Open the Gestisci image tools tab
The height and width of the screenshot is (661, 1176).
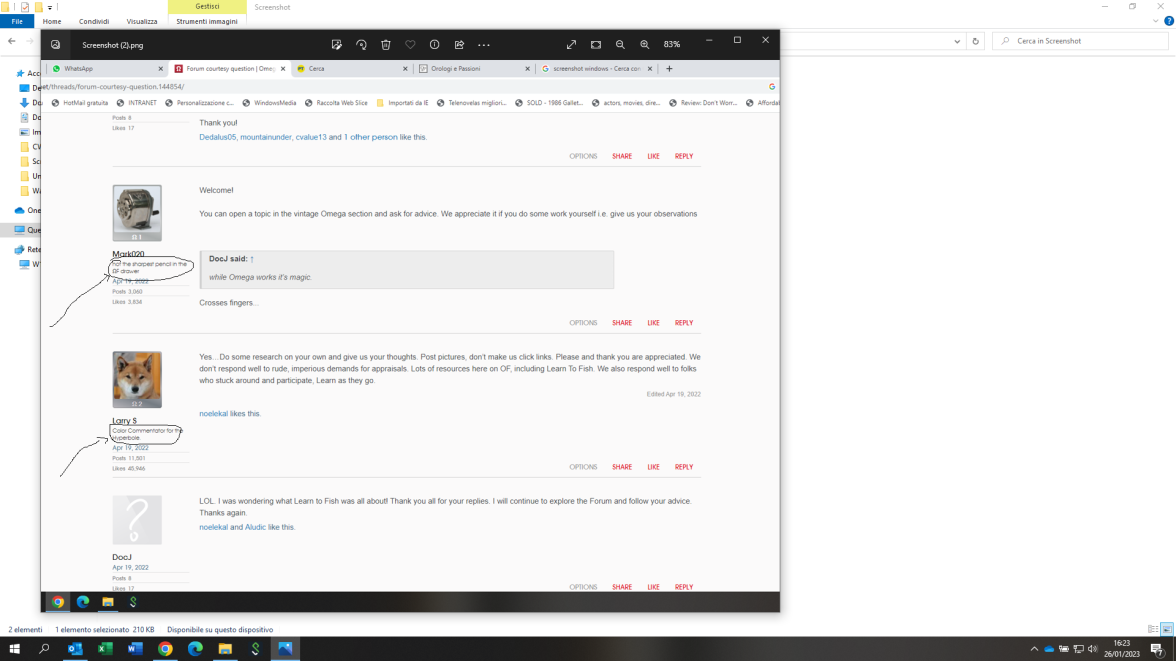click(207, 6)
